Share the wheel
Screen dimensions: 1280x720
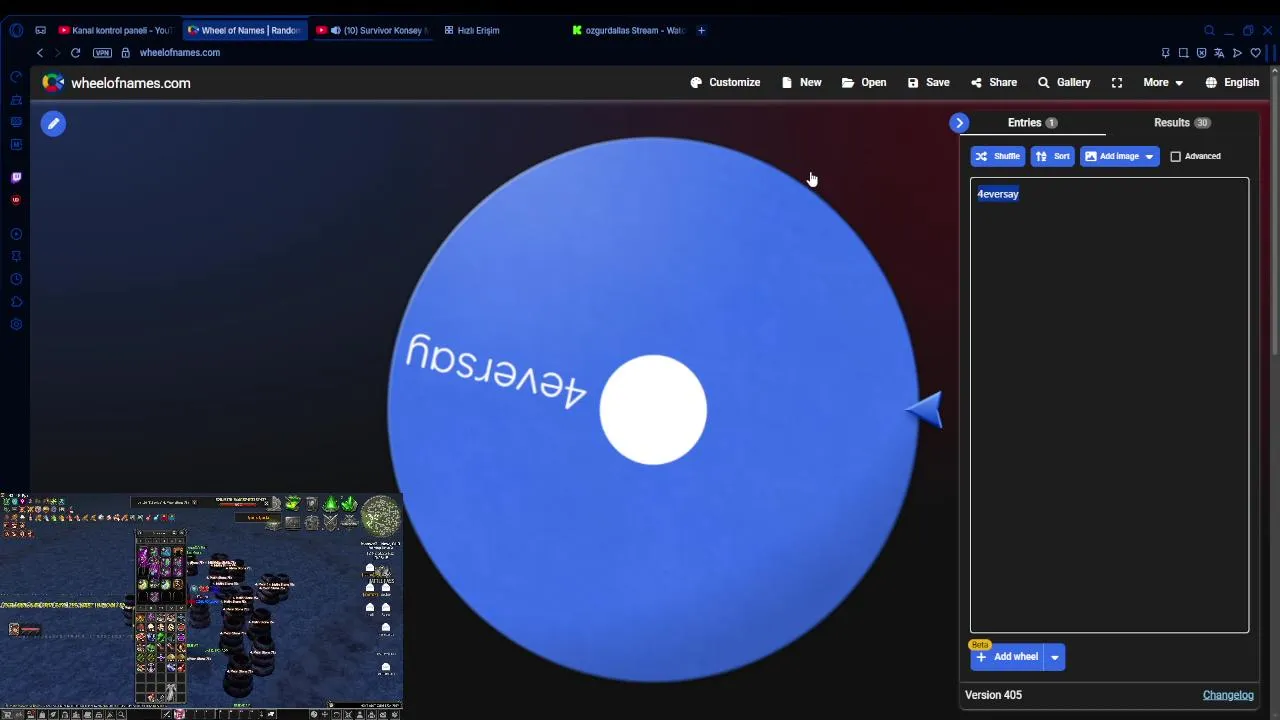994,83
